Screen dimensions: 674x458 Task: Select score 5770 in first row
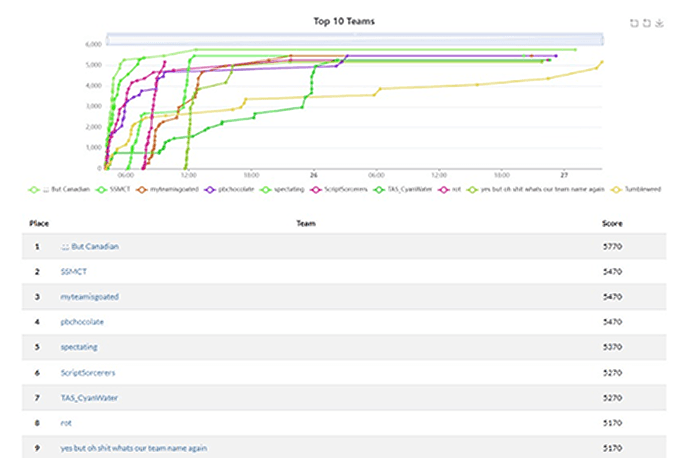[x=612, y=246]
